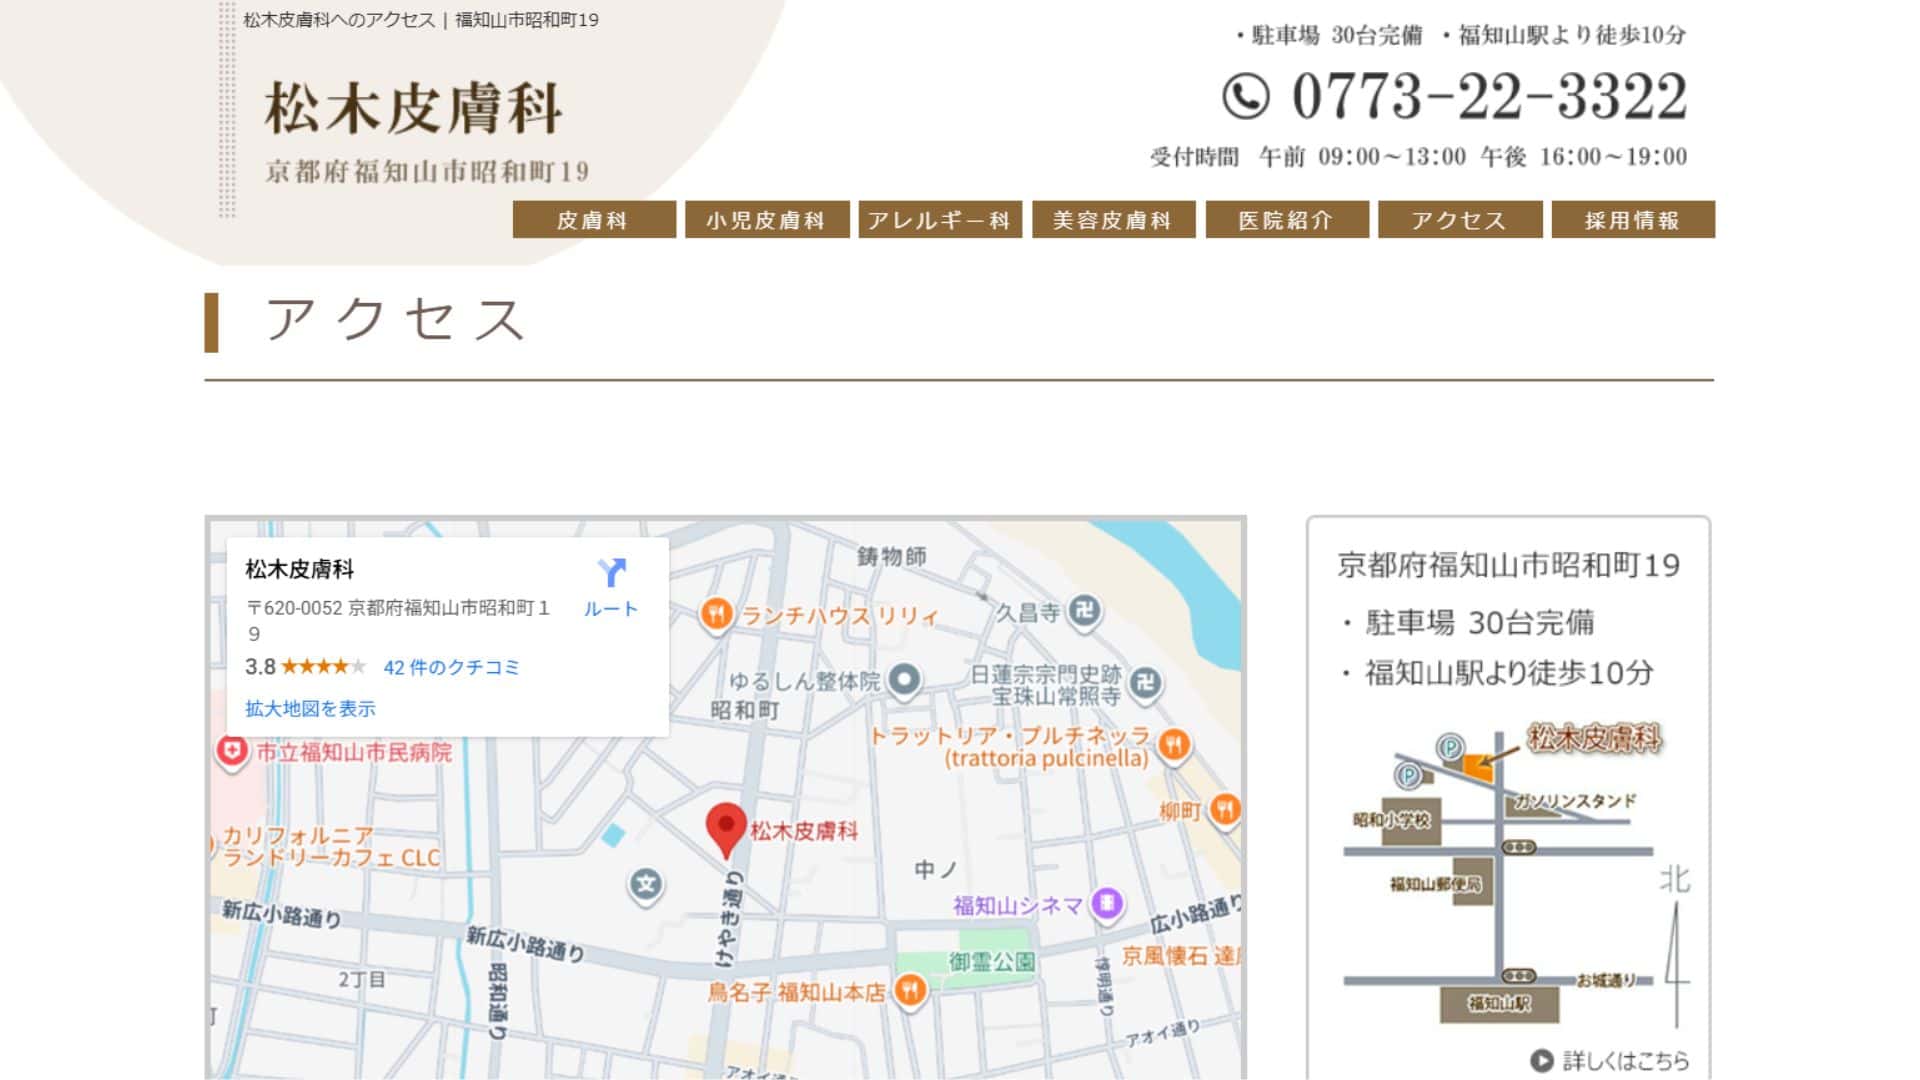Click the school marker icon on the map
The height and width of the screenshot is (1080, 1920).
point(646,884)
